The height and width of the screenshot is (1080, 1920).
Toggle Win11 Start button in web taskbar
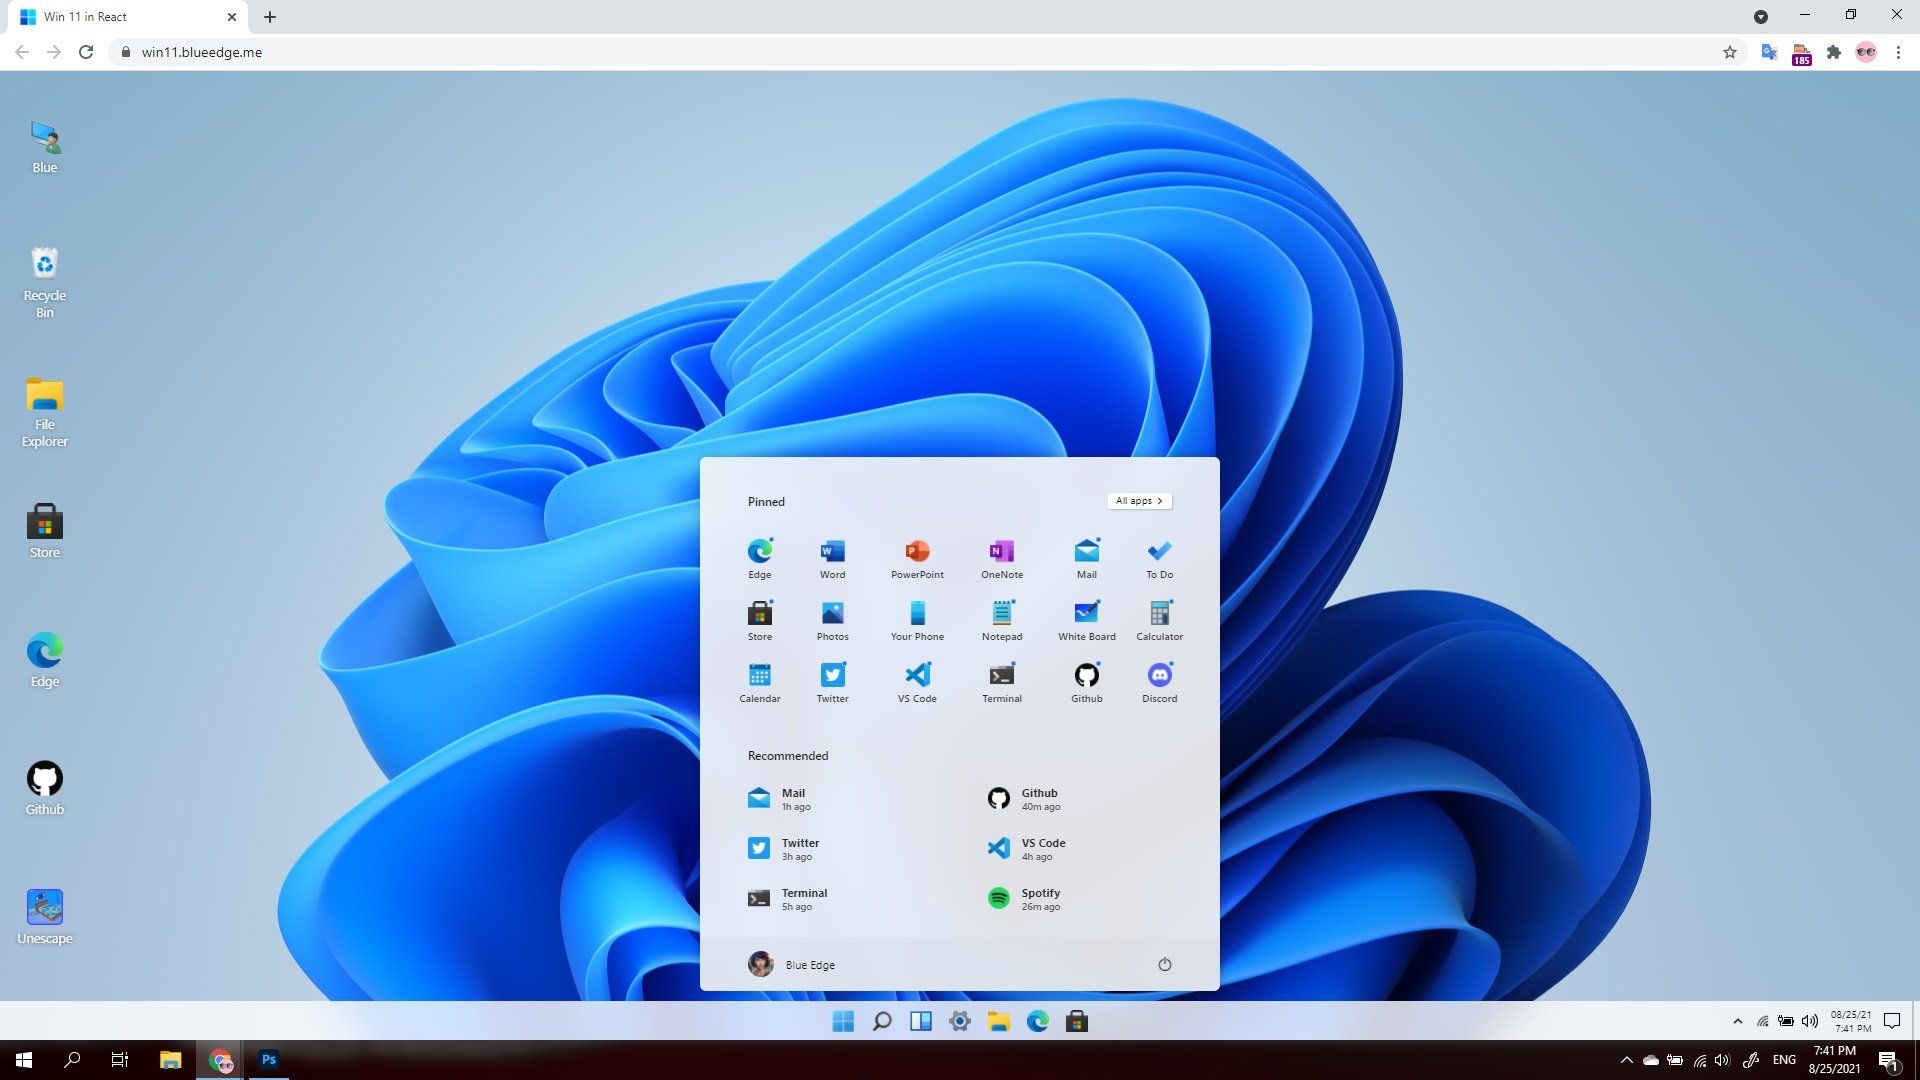[843, 1021]
